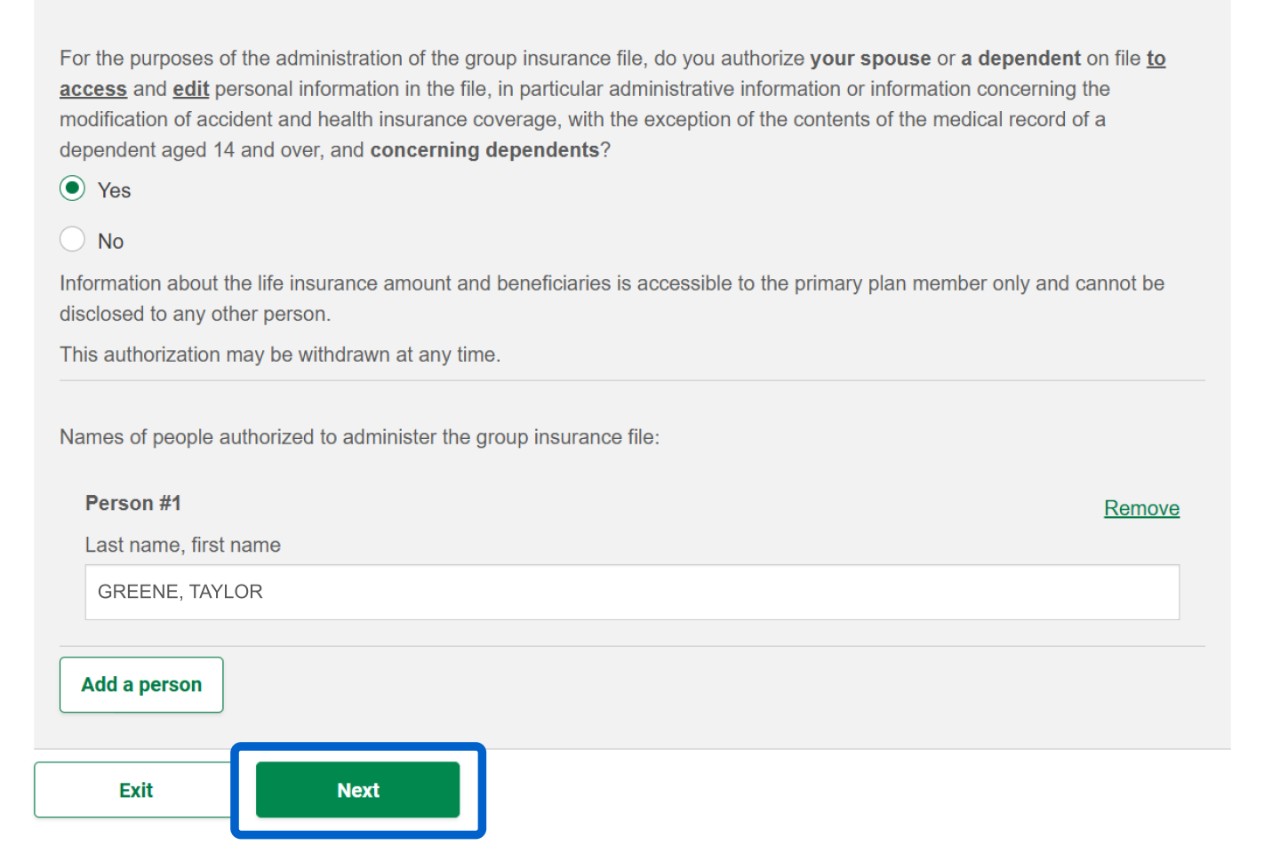Click "This authorization may be withdrawn" sentence
Viewport: 1280px width, 853px height.
(x=280, y=354)
